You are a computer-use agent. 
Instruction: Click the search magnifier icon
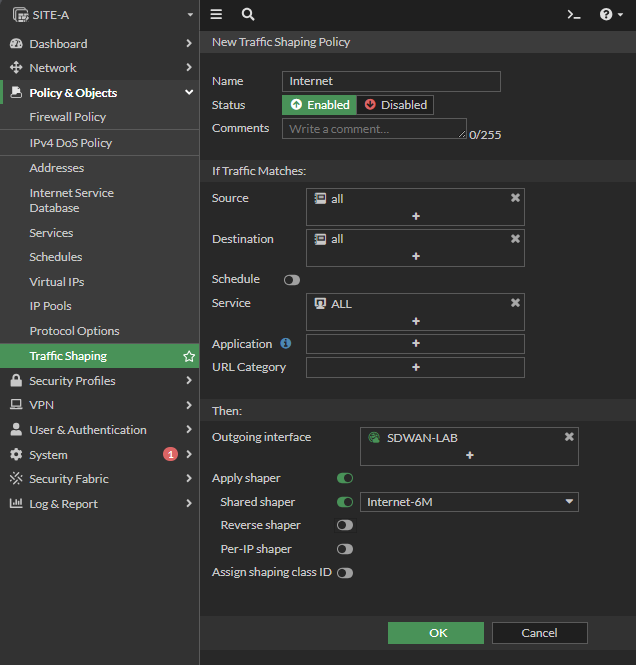click(248, 15)
